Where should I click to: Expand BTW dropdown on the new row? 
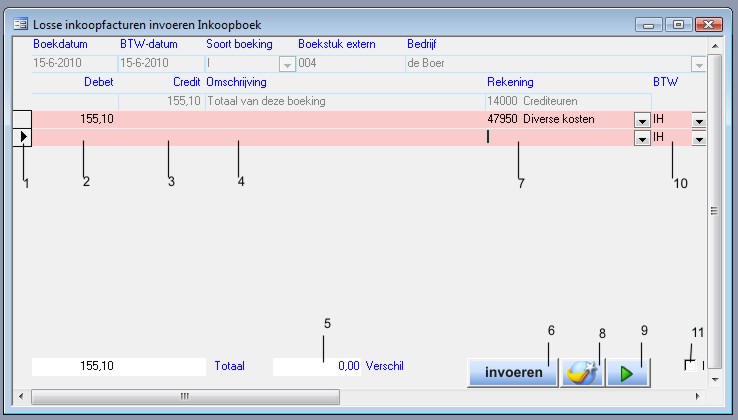coord(699,139)
